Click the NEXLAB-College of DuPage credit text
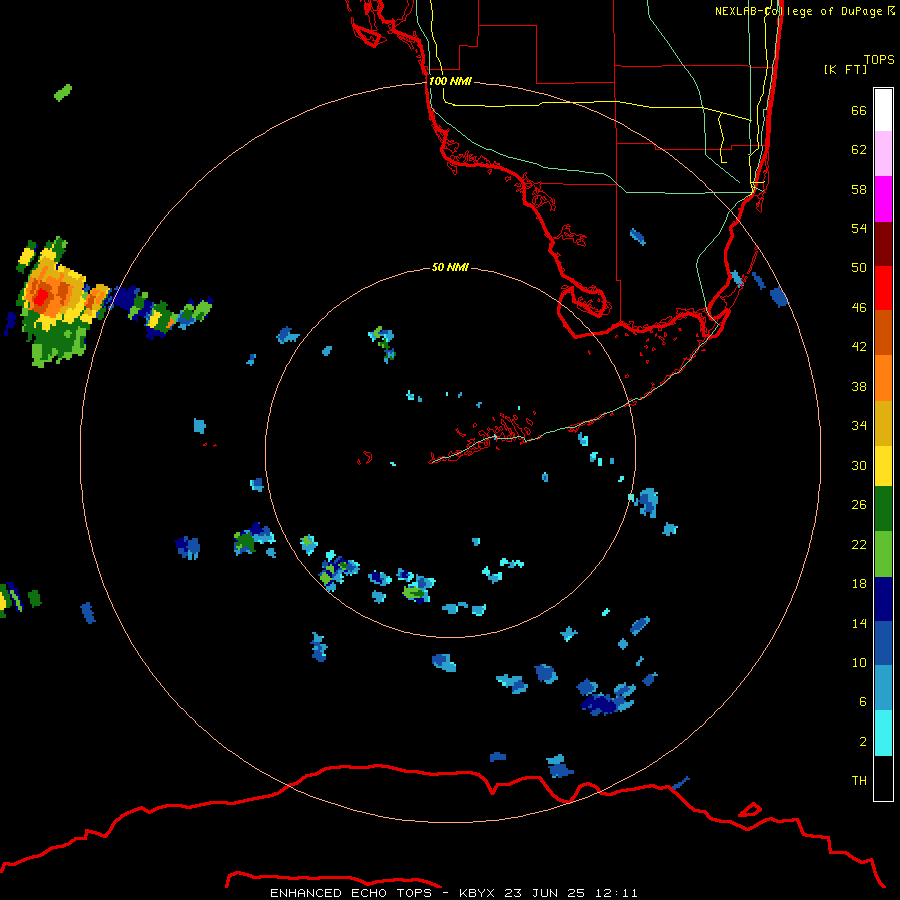The height and width of the screenshot is (900, 900). (x=805, y=11)
